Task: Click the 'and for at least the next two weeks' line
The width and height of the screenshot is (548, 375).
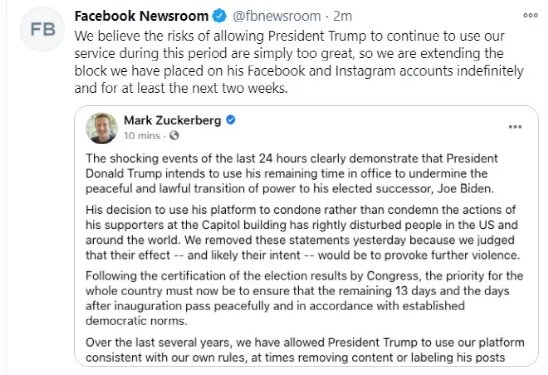Action: [x=181, y=88]
